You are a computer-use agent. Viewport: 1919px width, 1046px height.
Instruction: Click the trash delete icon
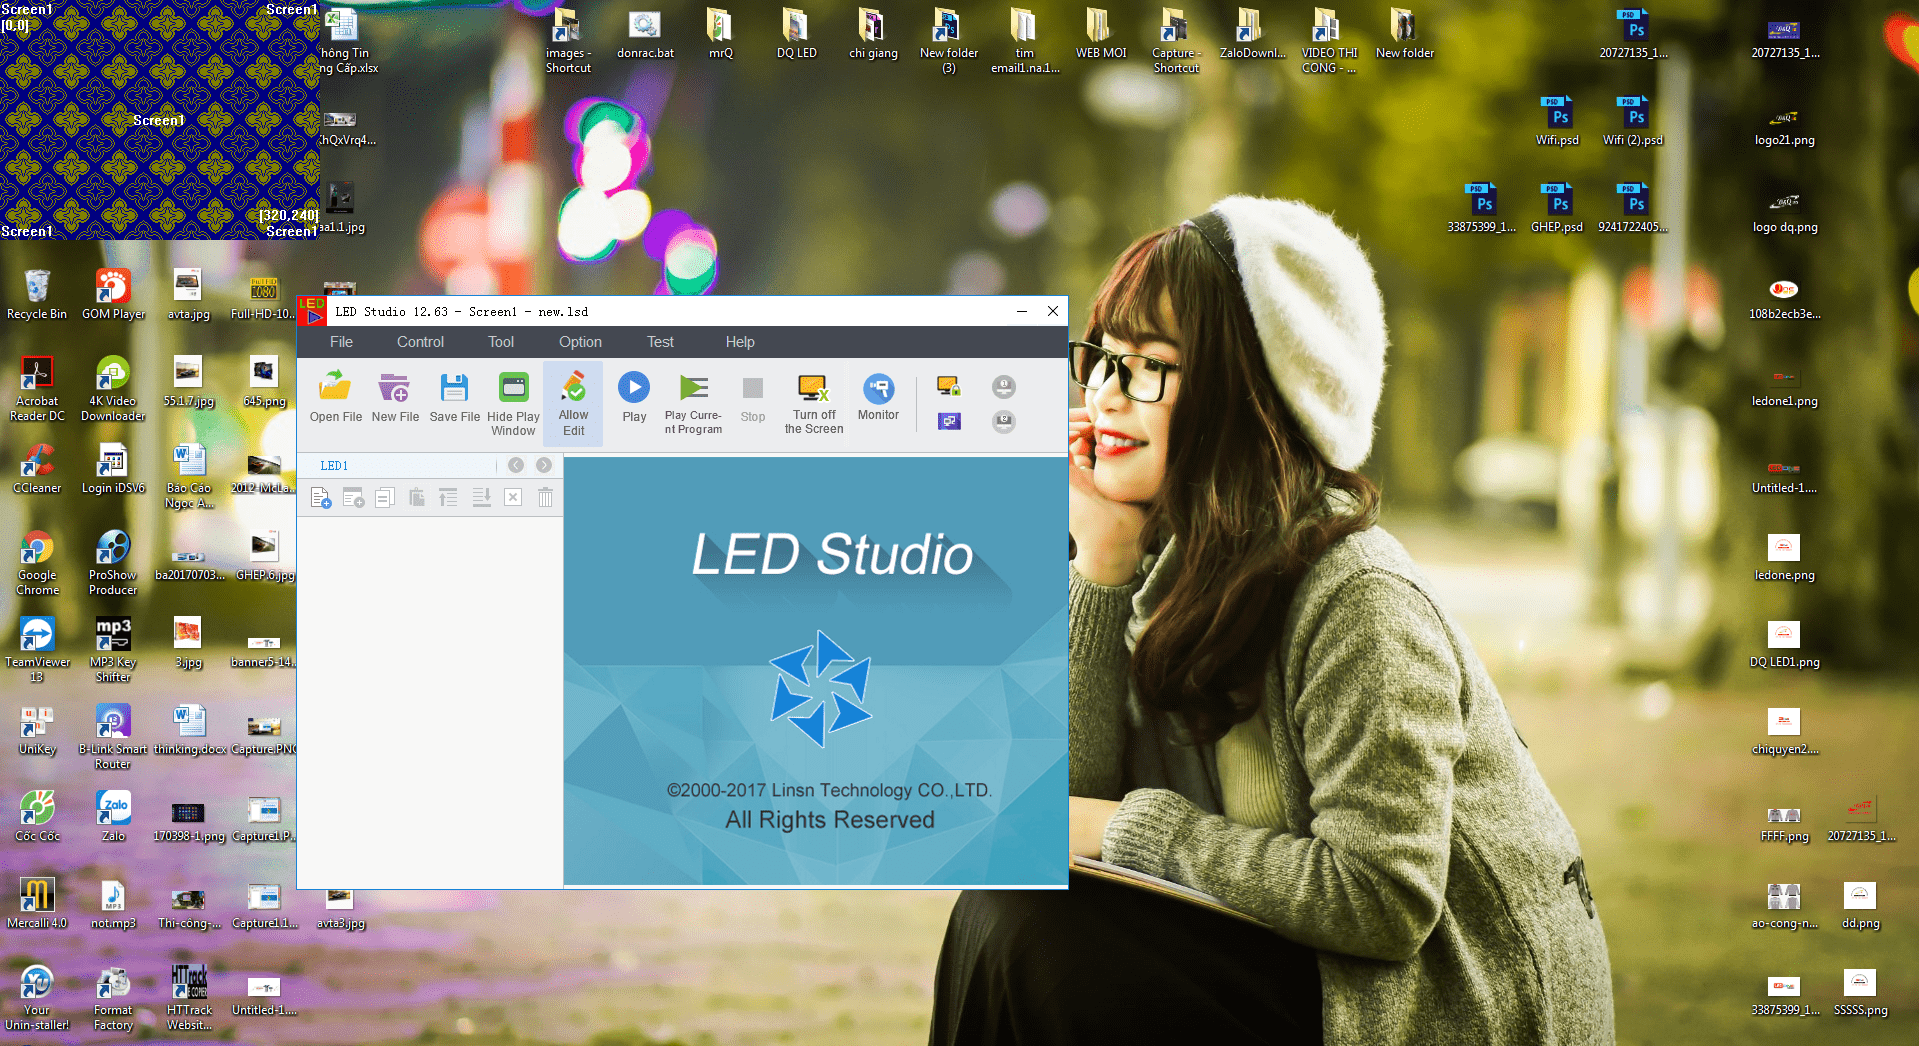(x=545, y=497)
